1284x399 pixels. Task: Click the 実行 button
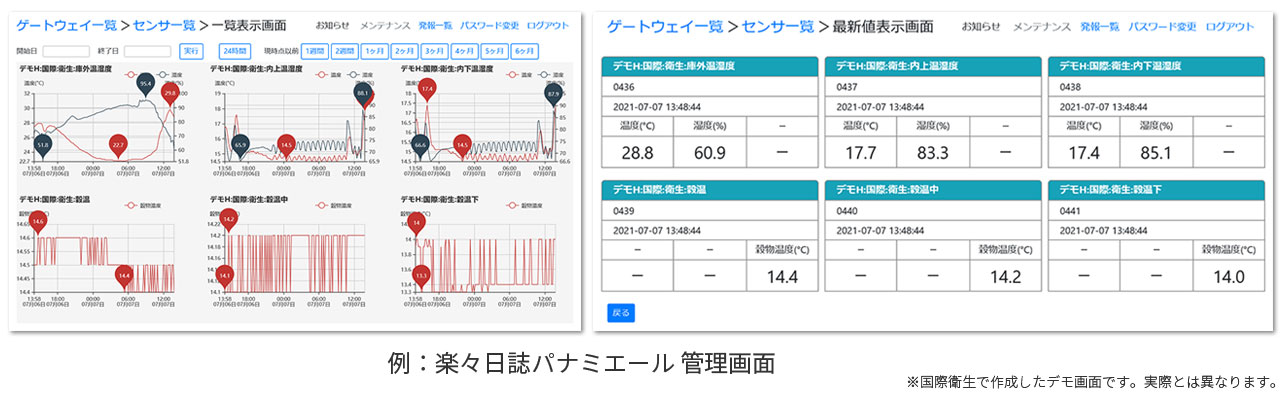[x=191, y=50]
